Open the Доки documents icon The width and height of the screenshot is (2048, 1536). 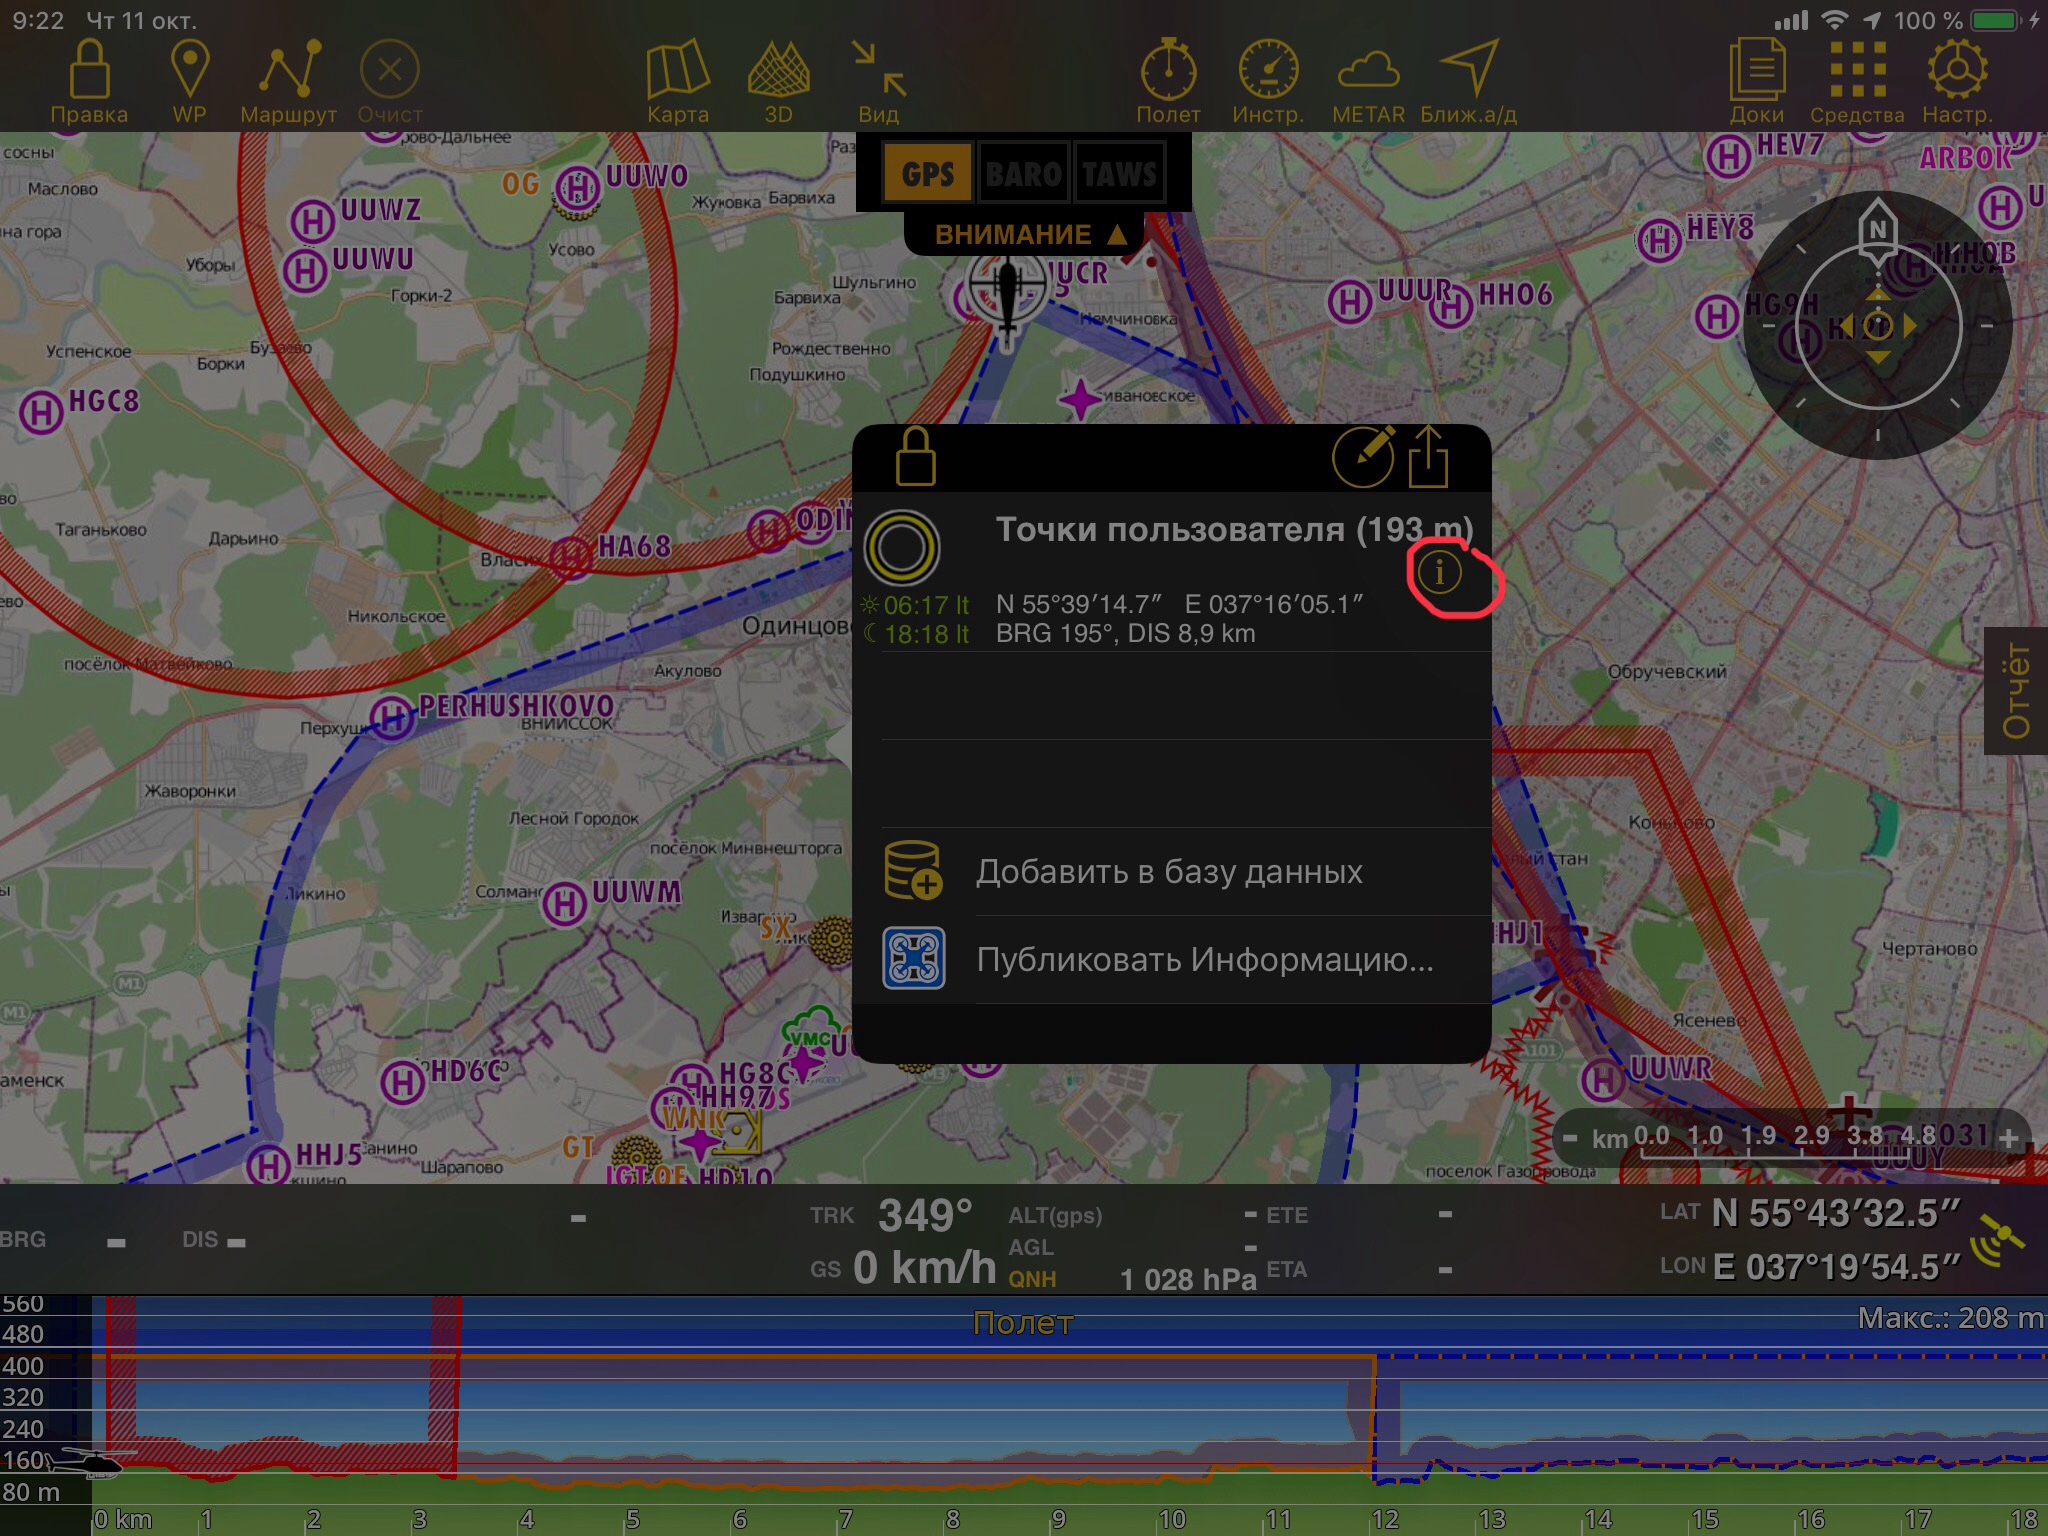1757,82
